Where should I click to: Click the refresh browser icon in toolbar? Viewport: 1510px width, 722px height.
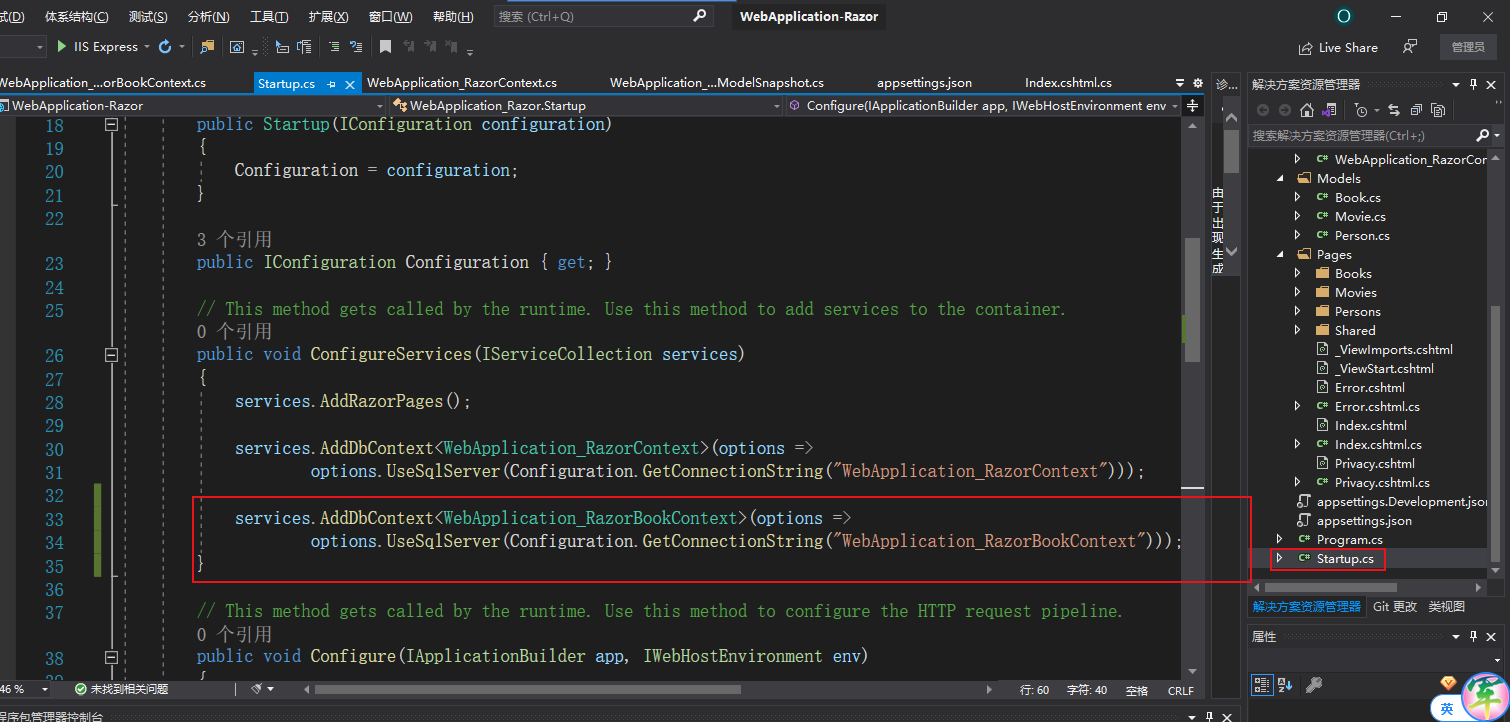click(x=165, y=47)
